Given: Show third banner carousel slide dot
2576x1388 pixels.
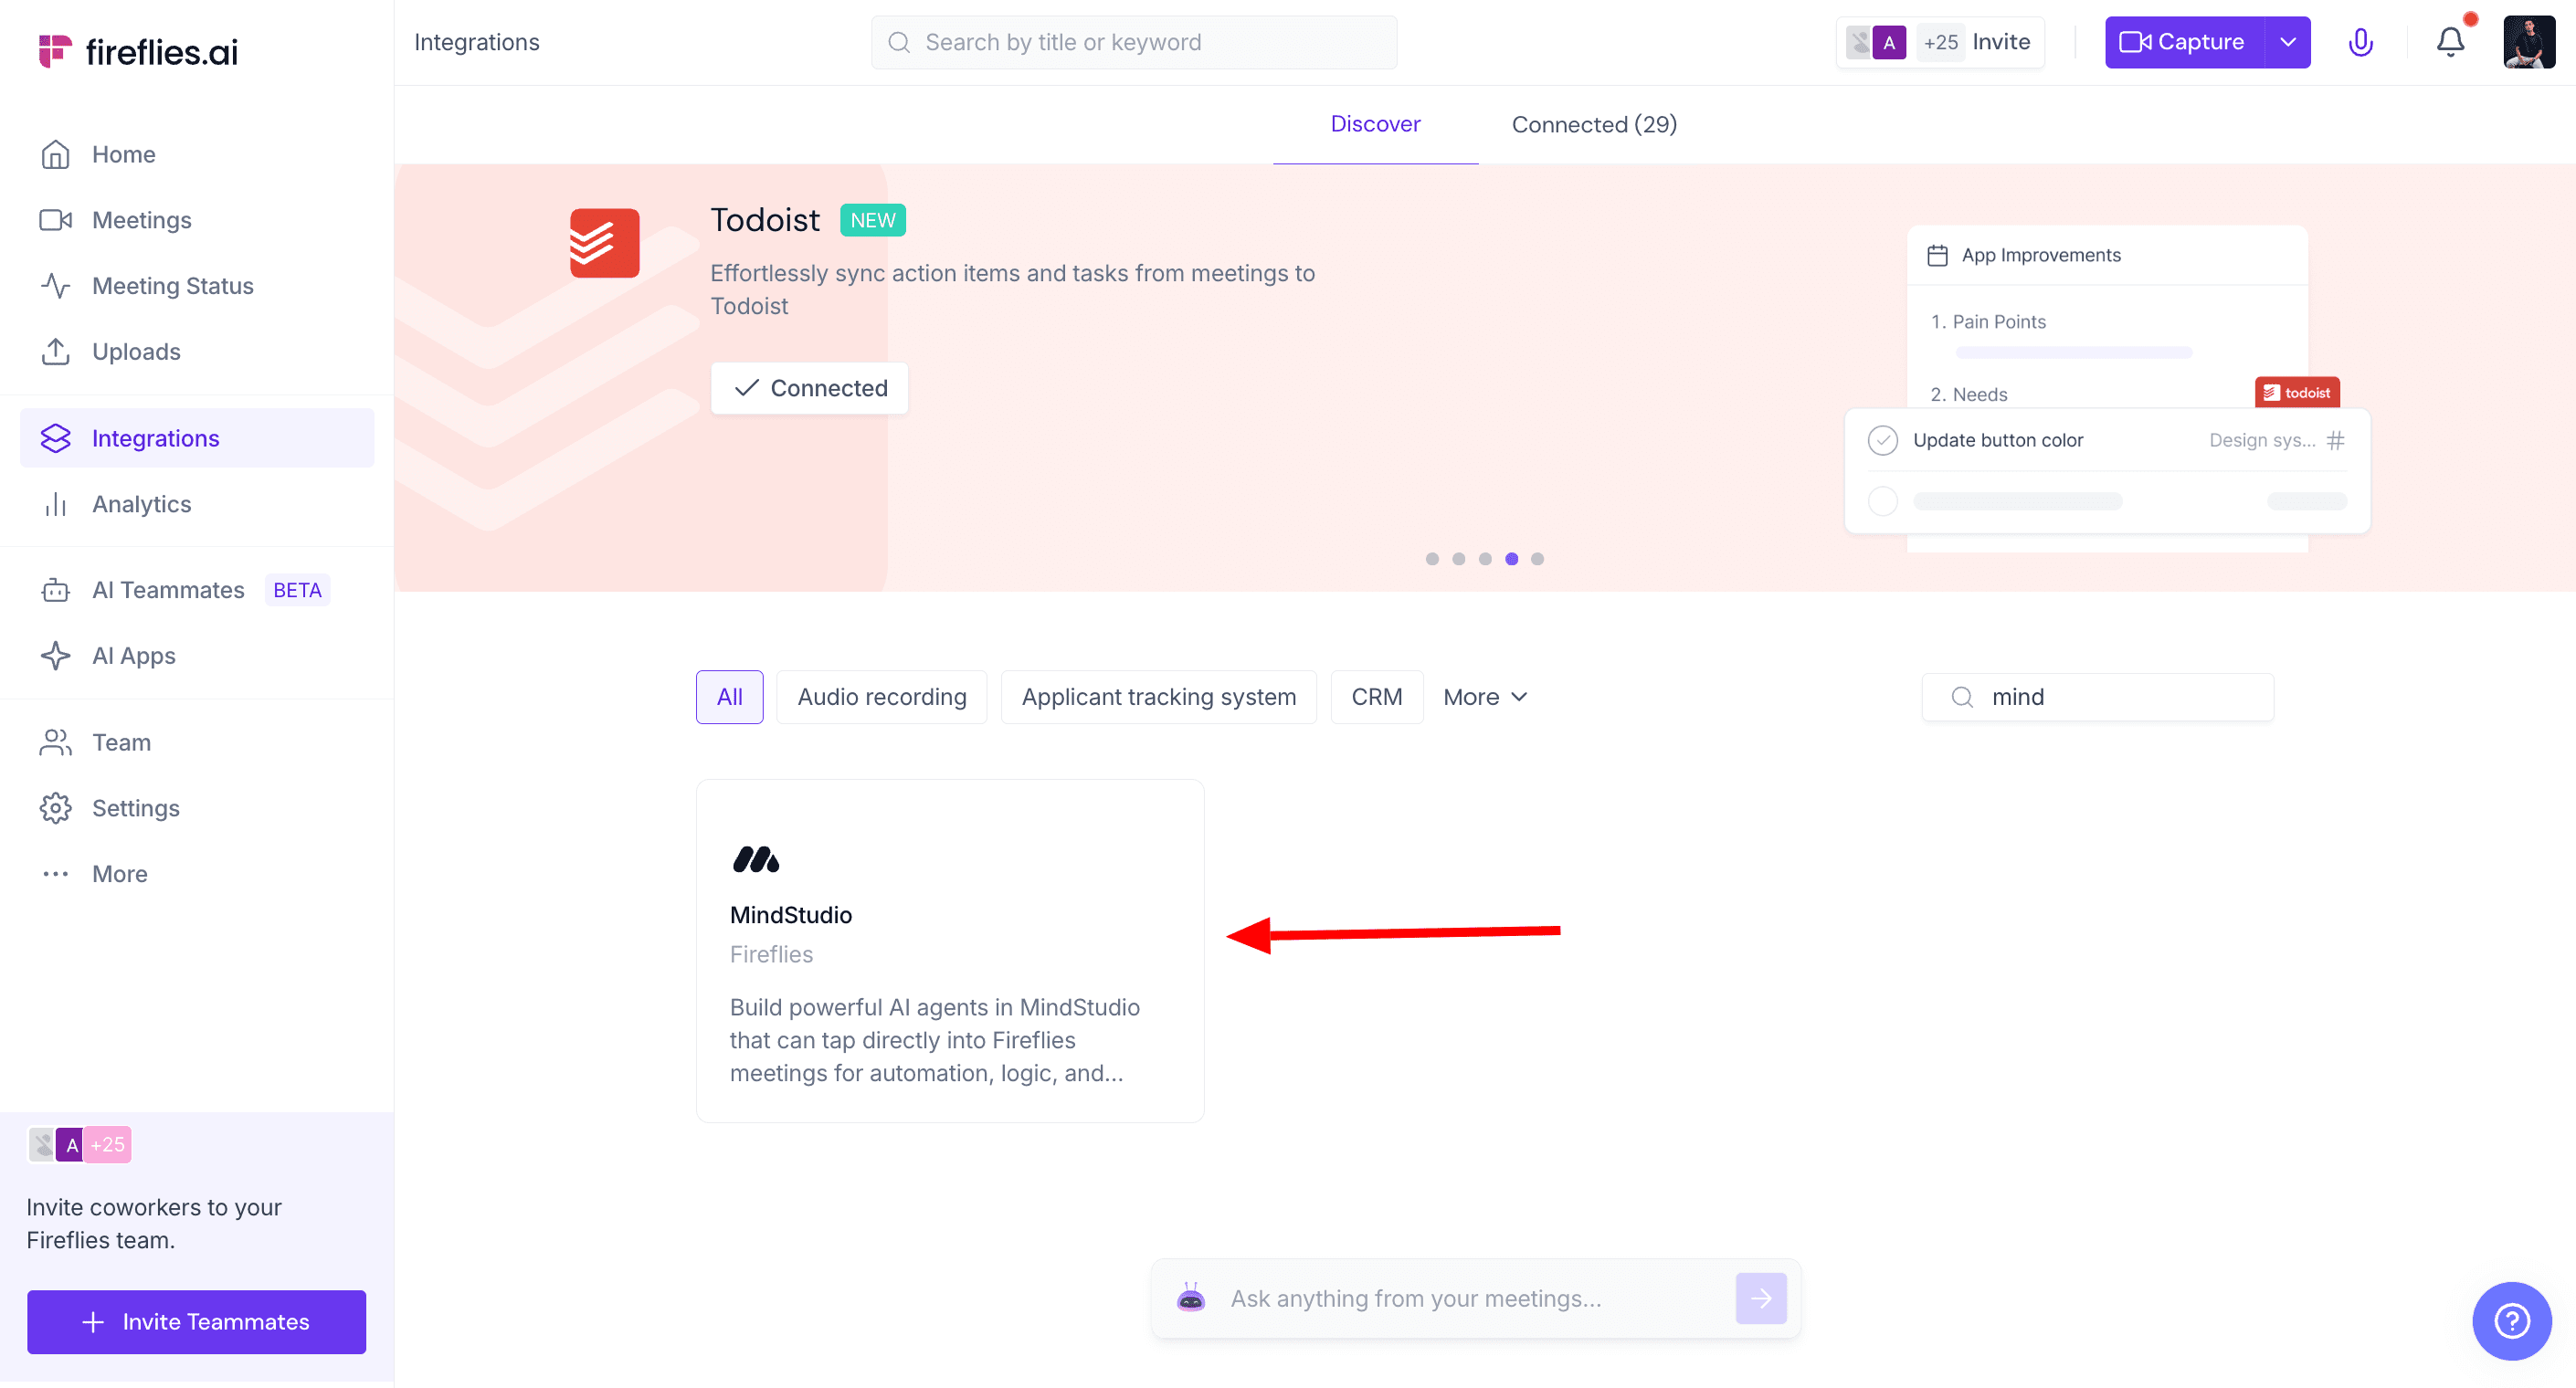Looking at the screenshot, I should coord(1485,559).
